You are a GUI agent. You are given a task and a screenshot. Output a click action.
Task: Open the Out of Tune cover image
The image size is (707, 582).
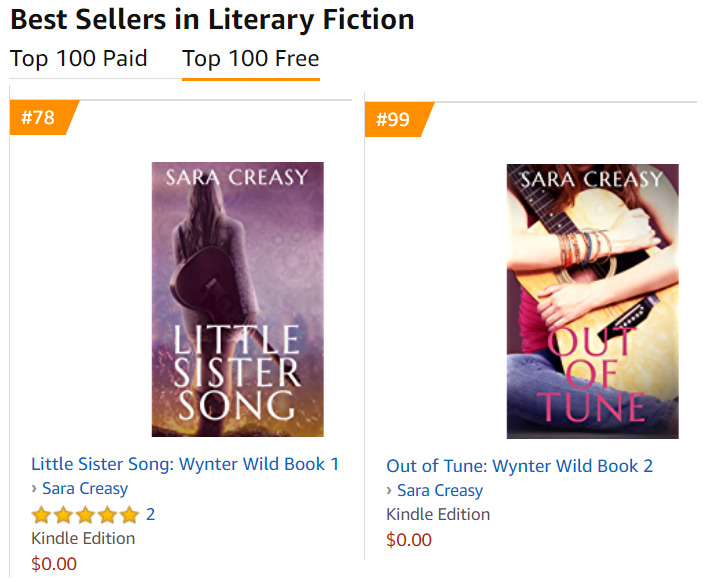[592, 301]
